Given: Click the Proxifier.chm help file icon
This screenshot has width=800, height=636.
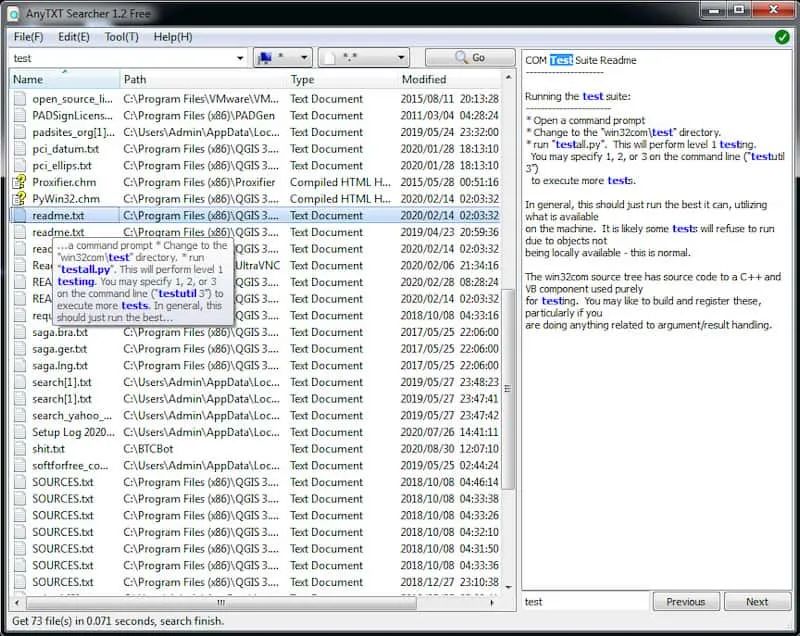Looking at the screenshot, I should [x=19, y=183].
